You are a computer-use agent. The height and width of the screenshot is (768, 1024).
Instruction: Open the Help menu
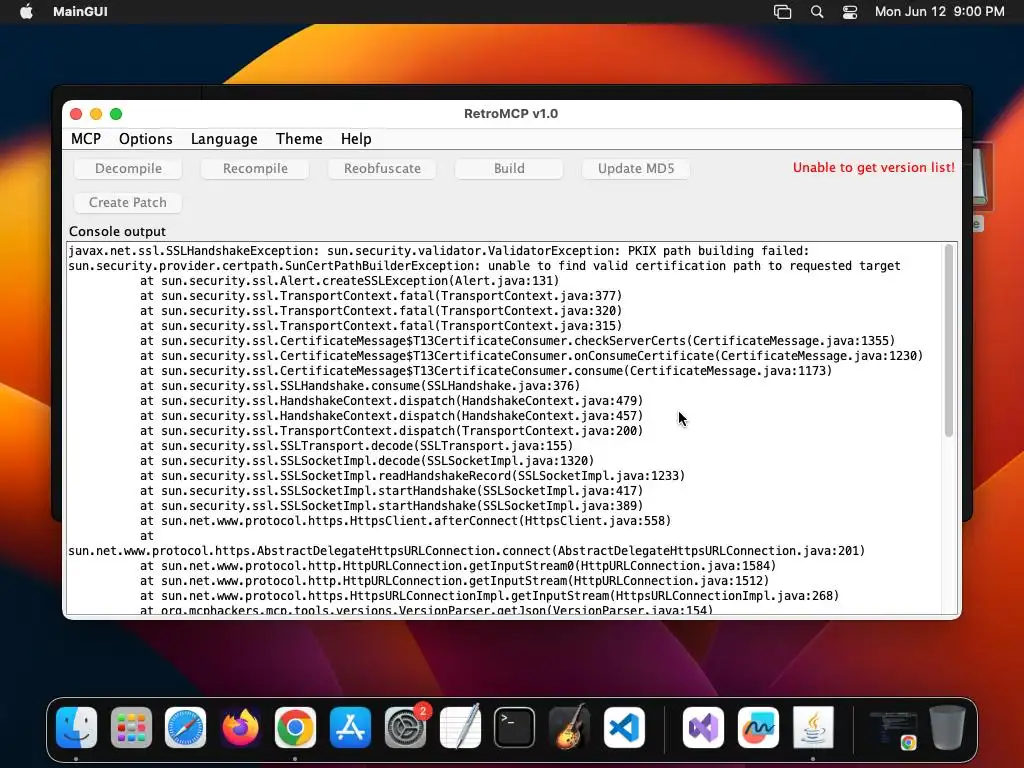click(x=356, y=138)
